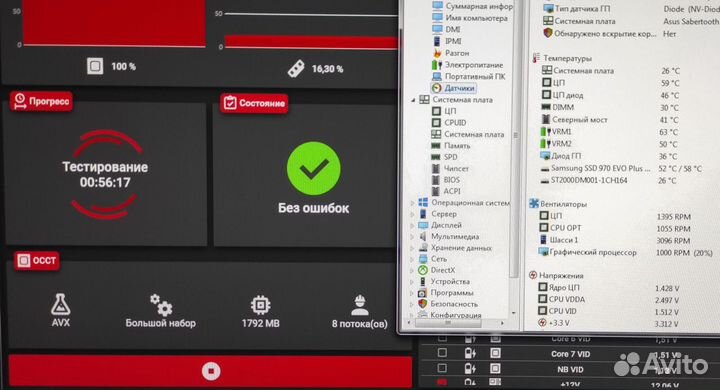The image size is (720, 390).
Task: Open the Разгон flame icon
Action: point(437,53)
